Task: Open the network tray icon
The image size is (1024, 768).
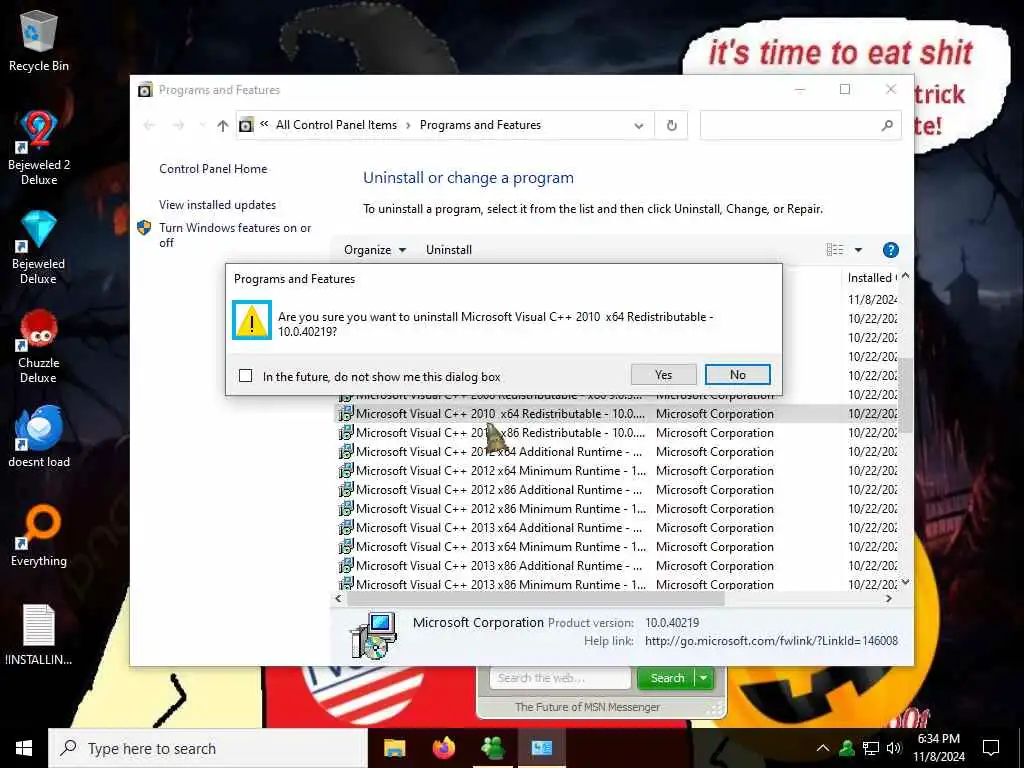Action: (871, 748)
